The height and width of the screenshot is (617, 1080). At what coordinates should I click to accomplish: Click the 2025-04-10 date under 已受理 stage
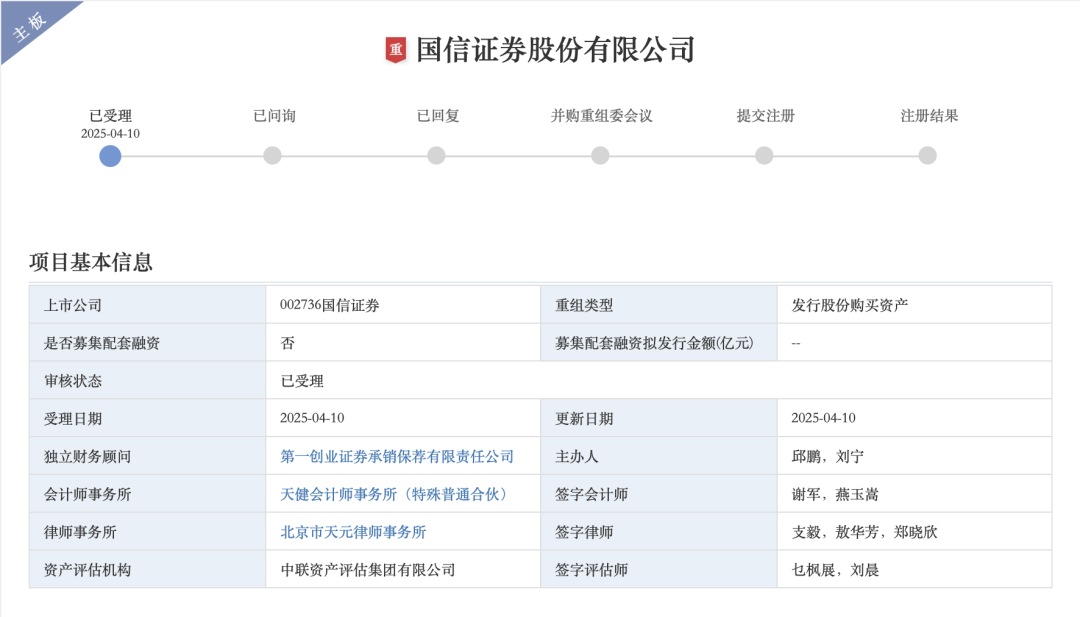pos(110,134)
